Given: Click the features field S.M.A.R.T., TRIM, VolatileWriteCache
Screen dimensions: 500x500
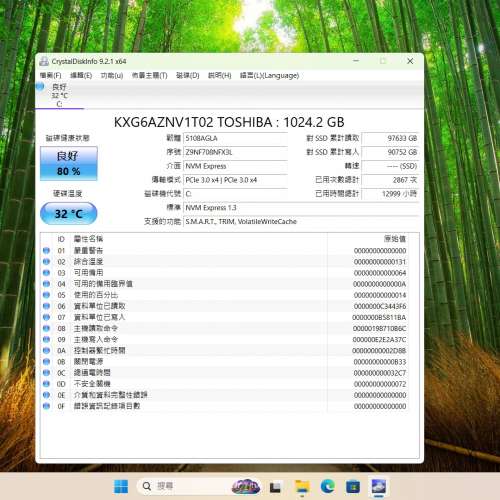Looking at the screenshot, I should pyautogui.click(x=301, y=222).
